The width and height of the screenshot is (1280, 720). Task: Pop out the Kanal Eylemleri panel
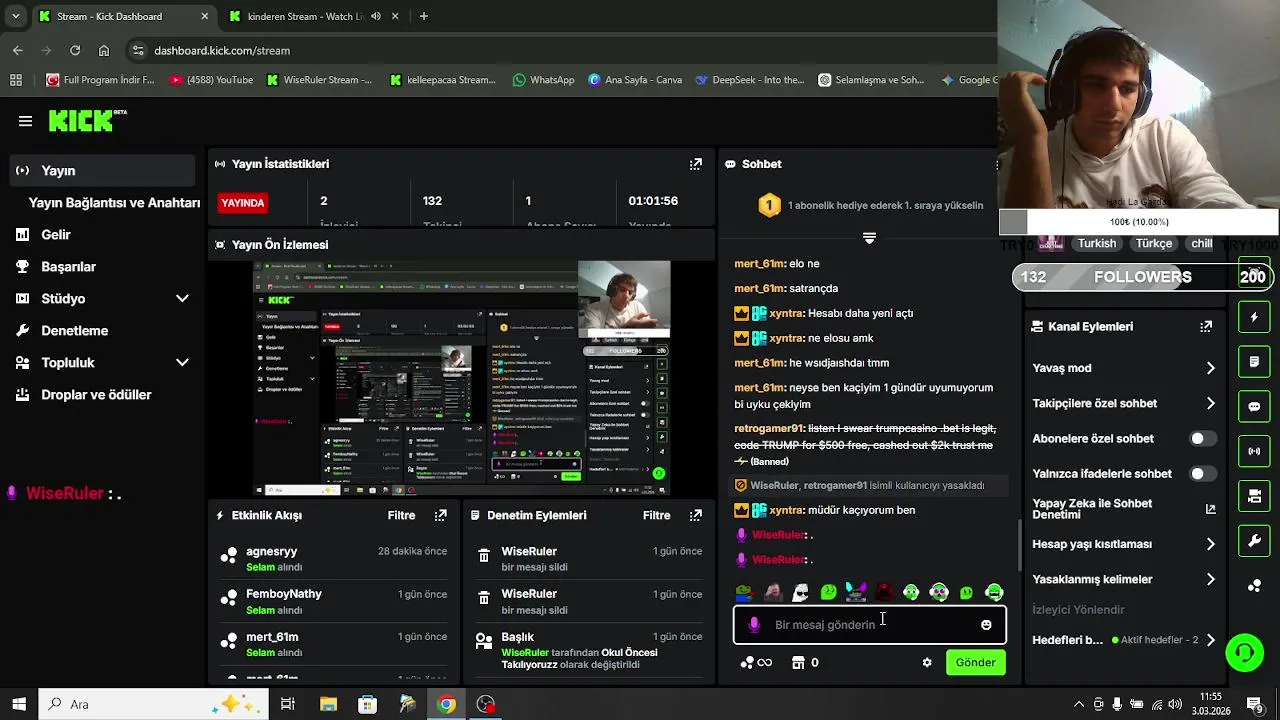[1206, 326]
